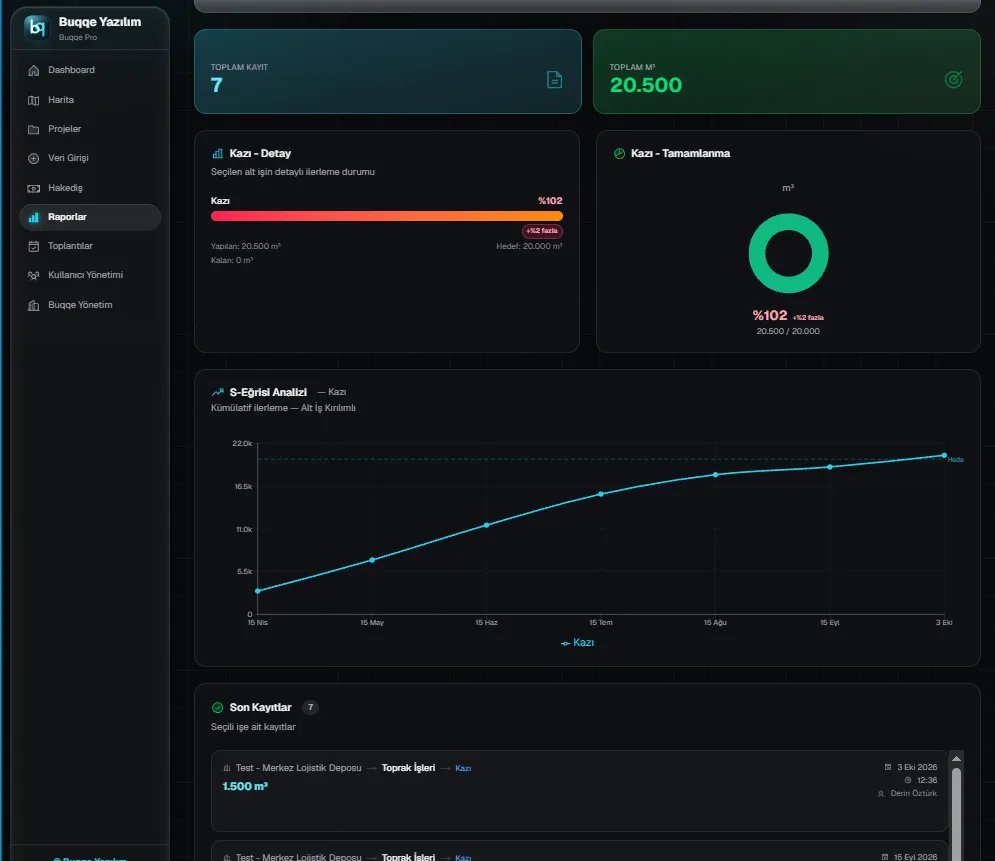Click the Yapılan: 20.500 m³ text
The width and height of the screenshot is (995, 861).
point(246,246)
